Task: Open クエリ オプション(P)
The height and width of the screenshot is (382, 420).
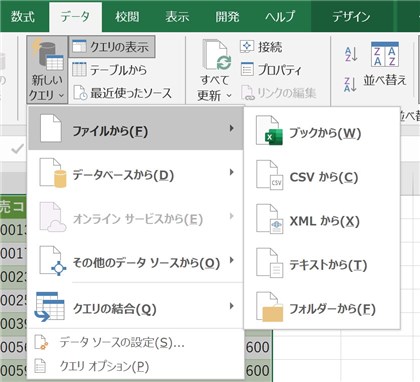Action: click(x=104, y=366)
